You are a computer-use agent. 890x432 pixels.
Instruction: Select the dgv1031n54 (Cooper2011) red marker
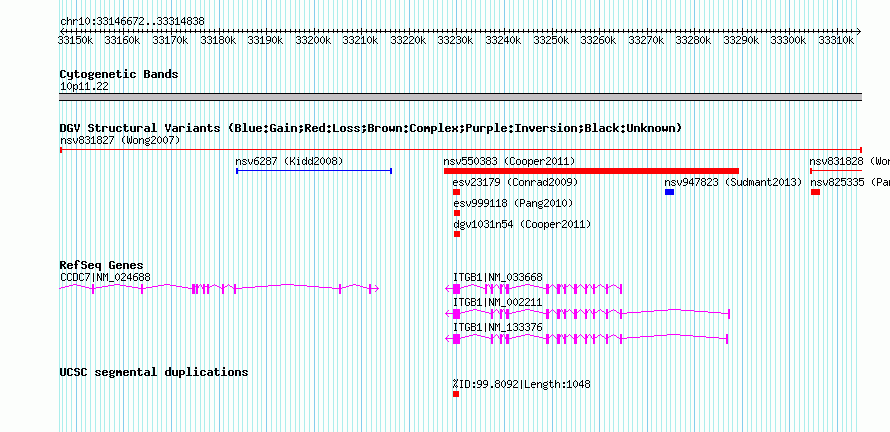tap(456, 234)
